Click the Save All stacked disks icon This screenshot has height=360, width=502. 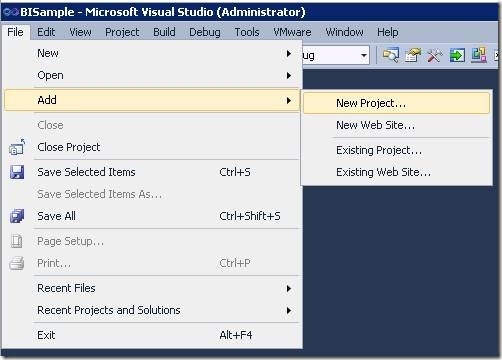pyautogui.click(x=17, y=216)
